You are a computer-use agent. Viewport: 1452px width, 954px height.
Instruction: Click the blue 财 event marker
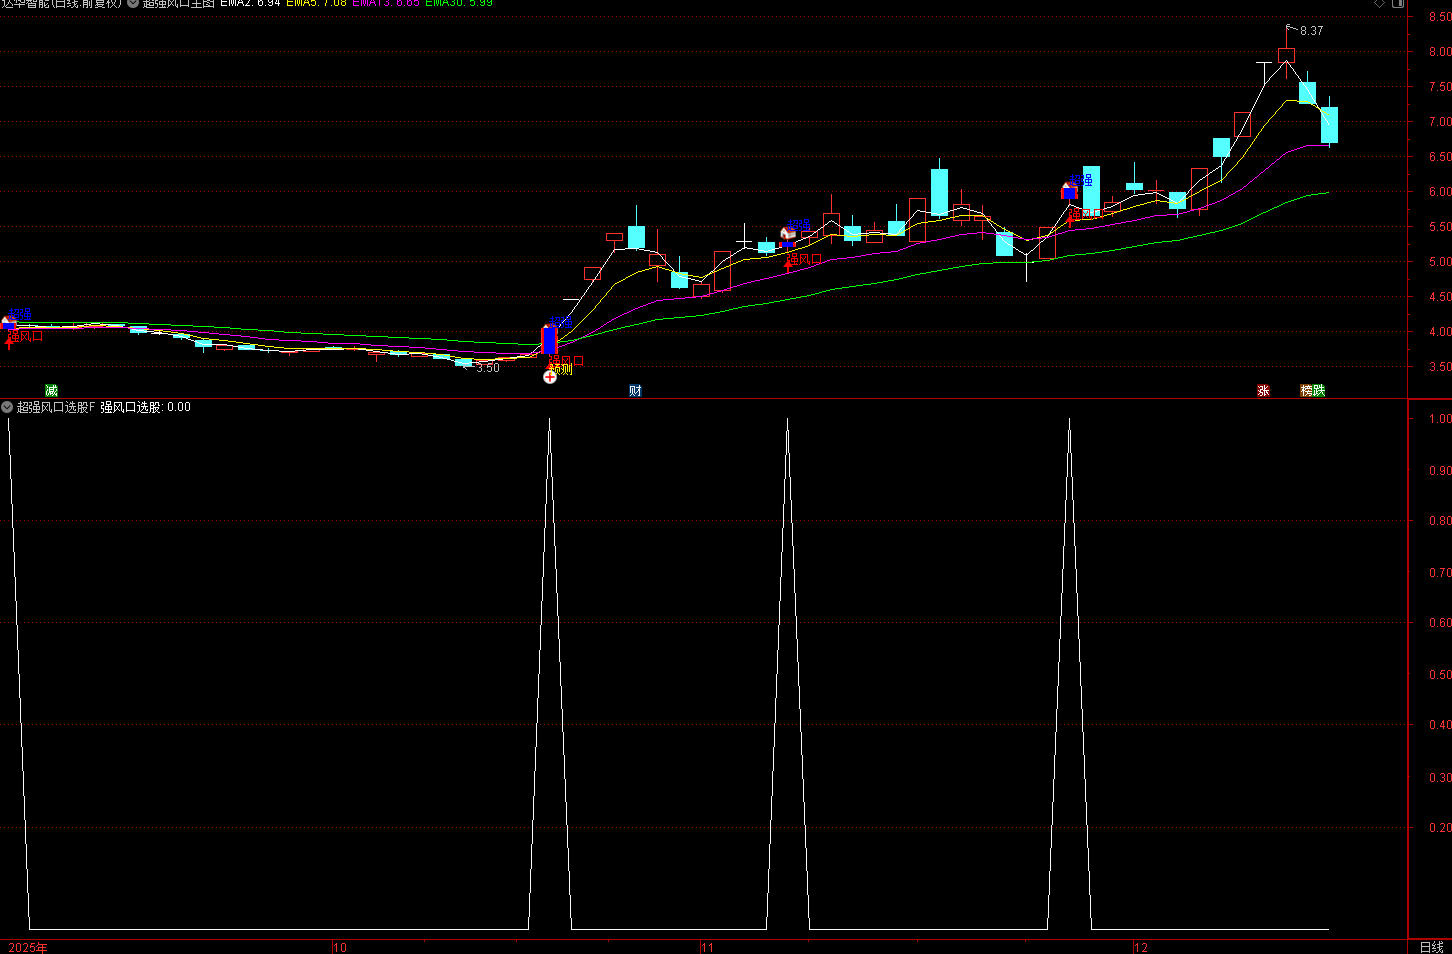[635, 390]
